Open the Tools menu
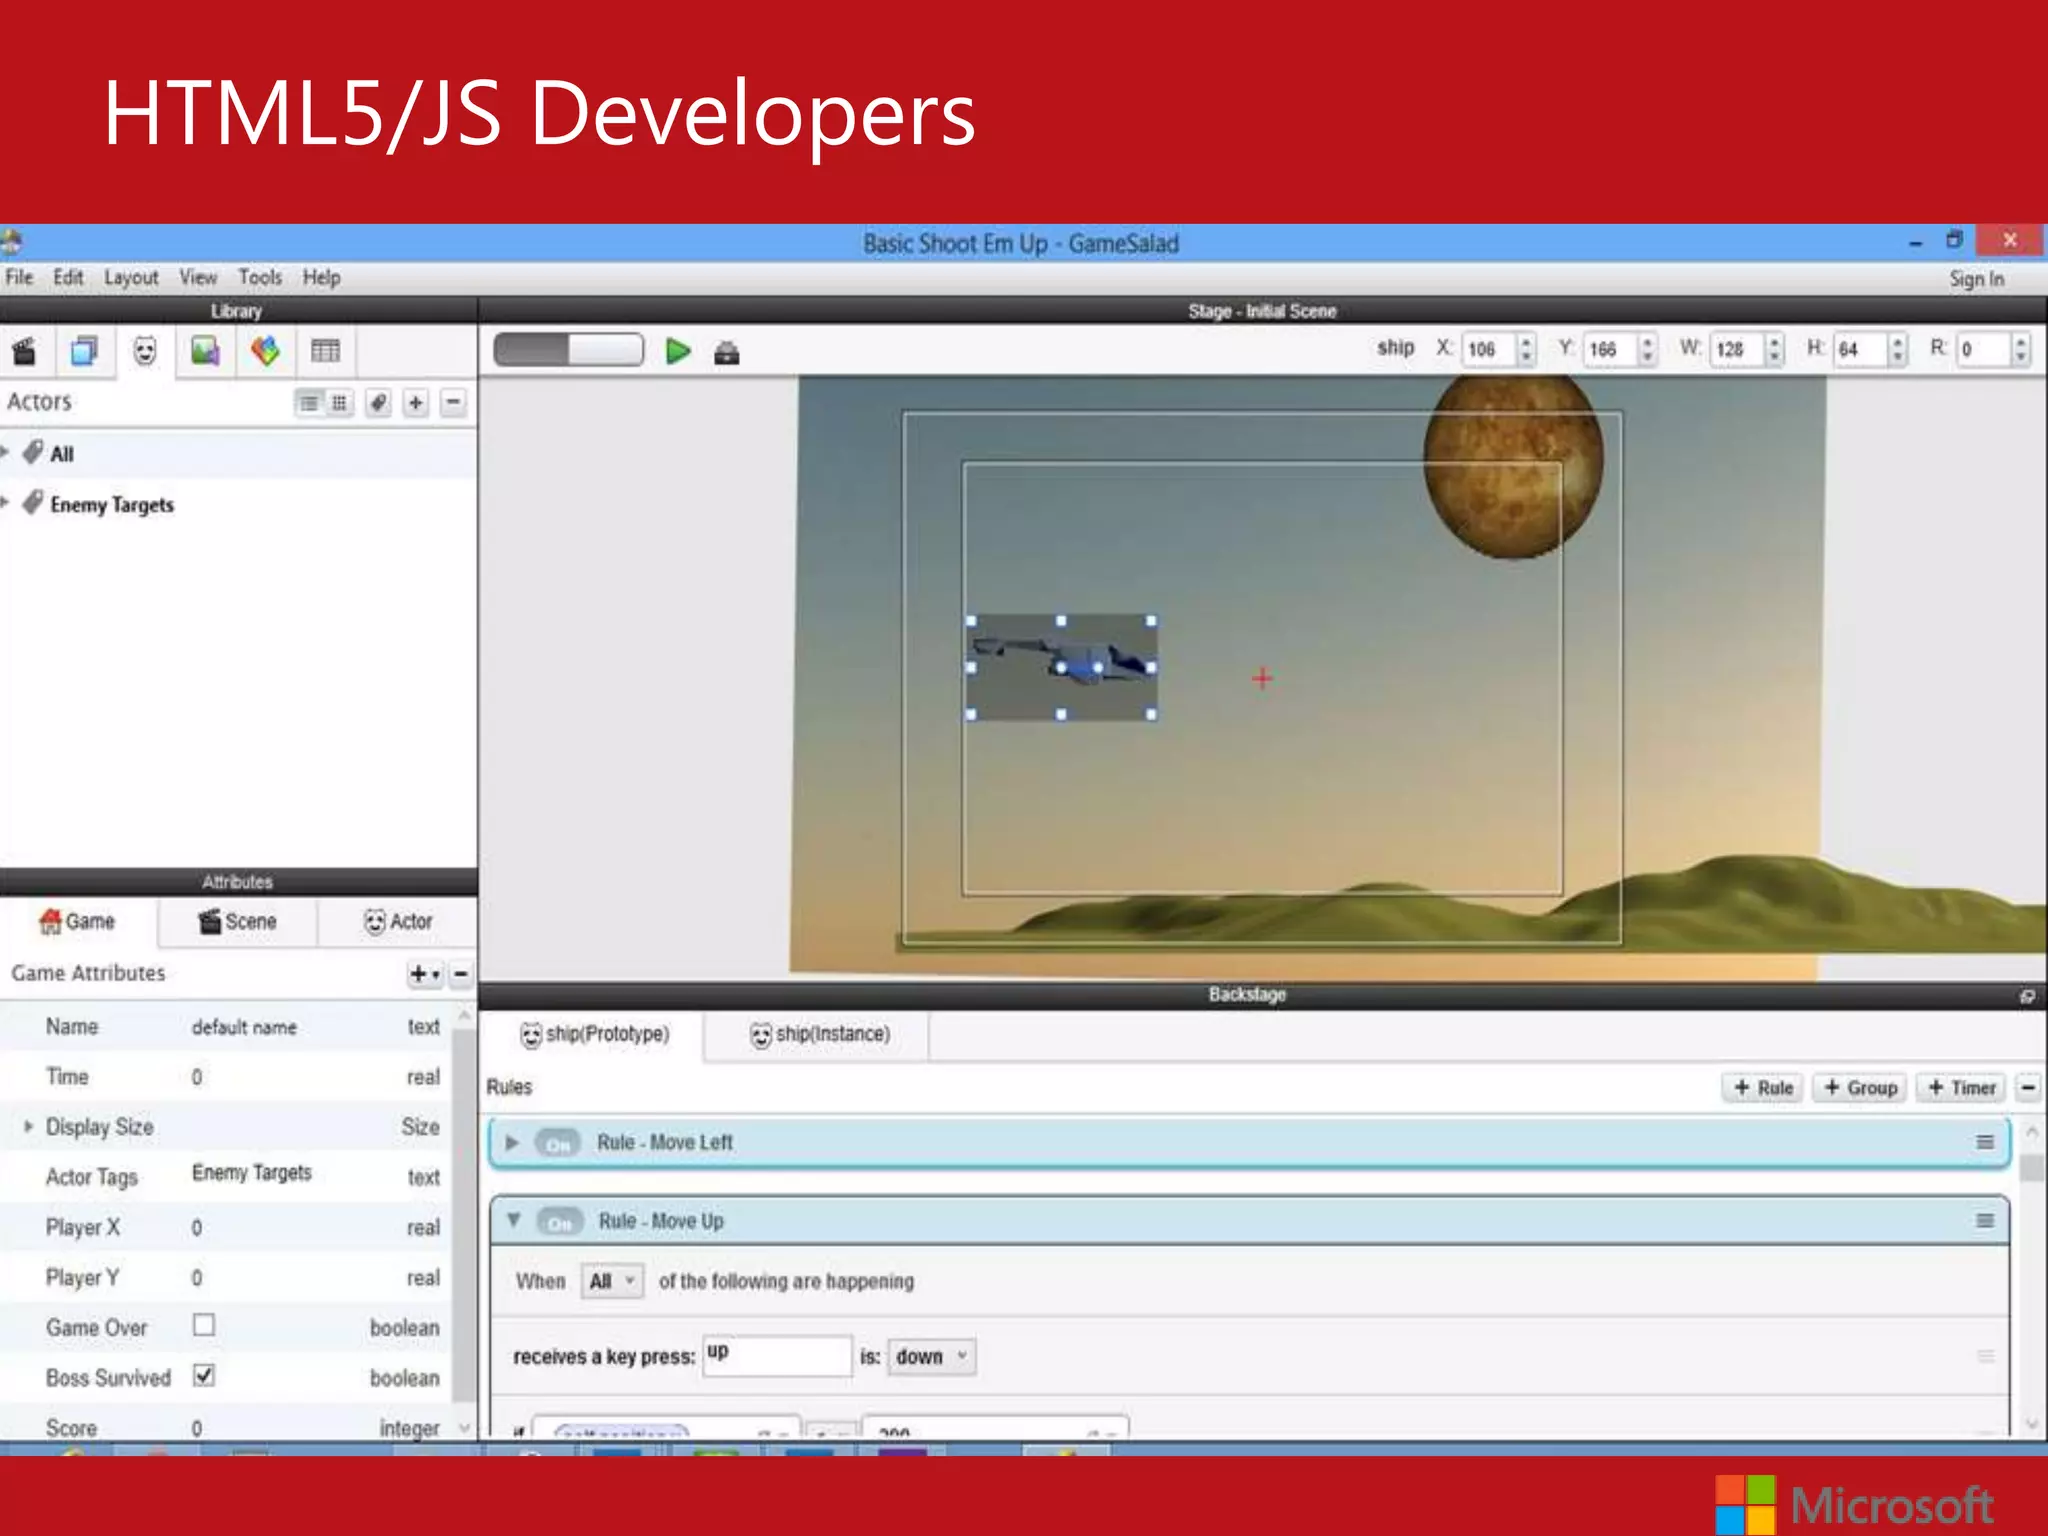 [x=260, y=277]
